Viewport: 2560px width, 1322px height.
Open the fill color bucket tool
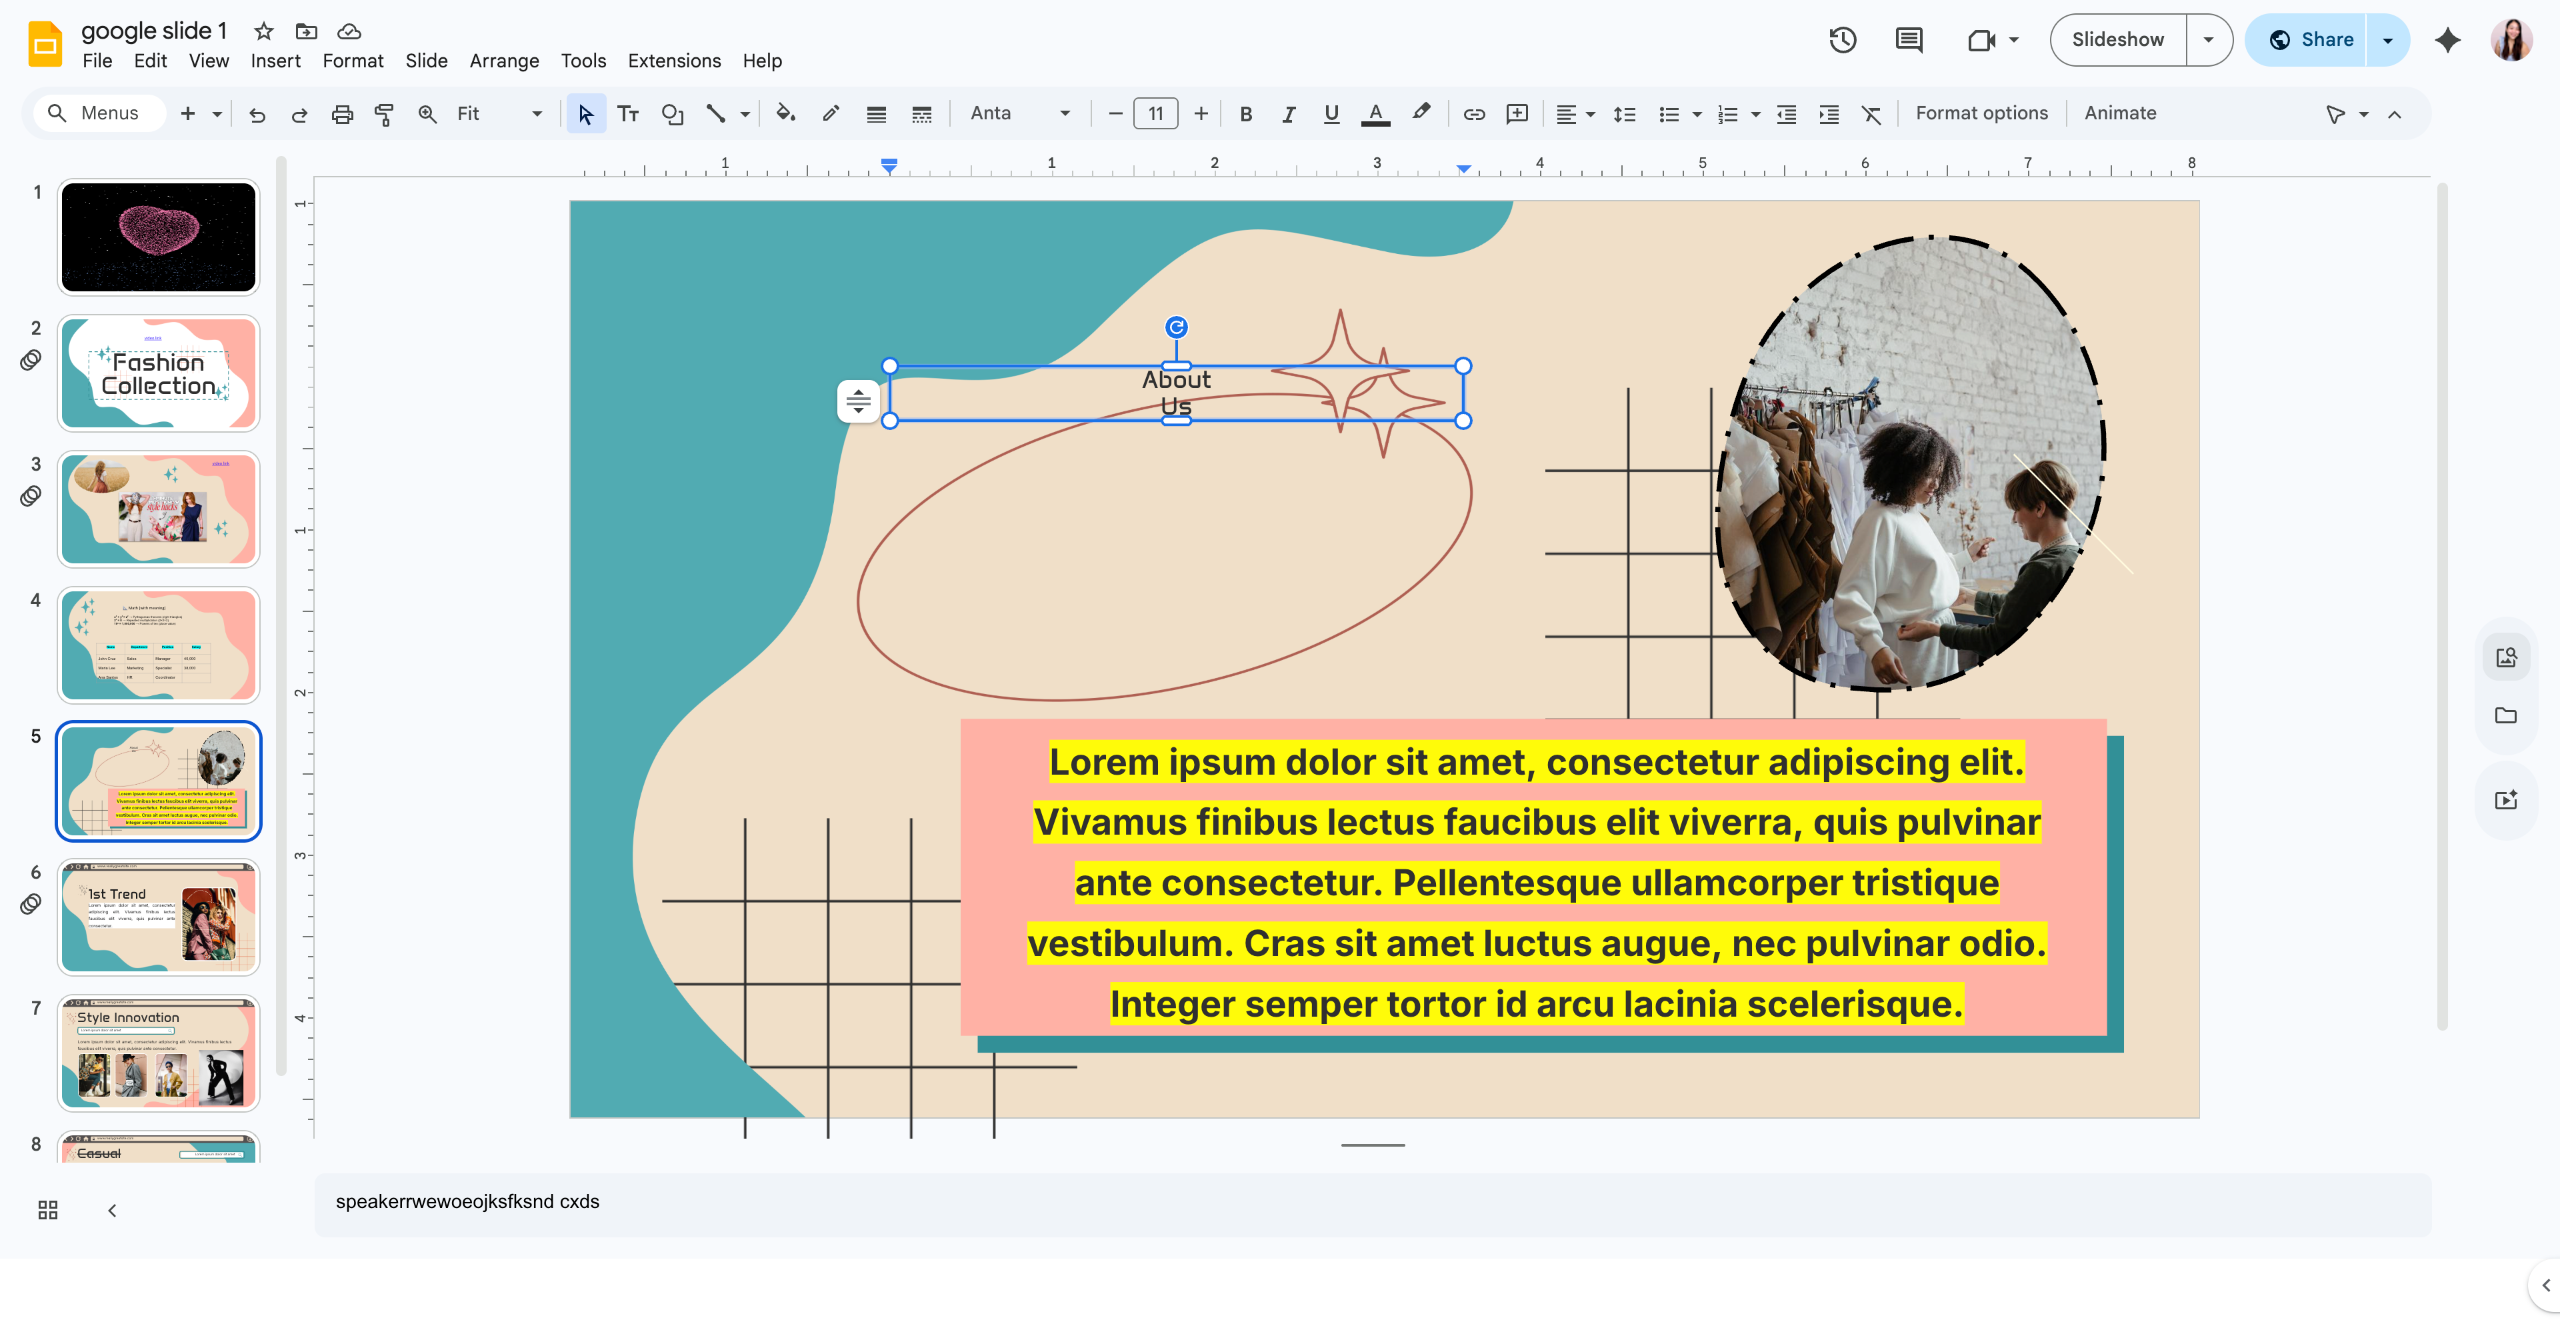pyautogui.click(x=786, y=114)
